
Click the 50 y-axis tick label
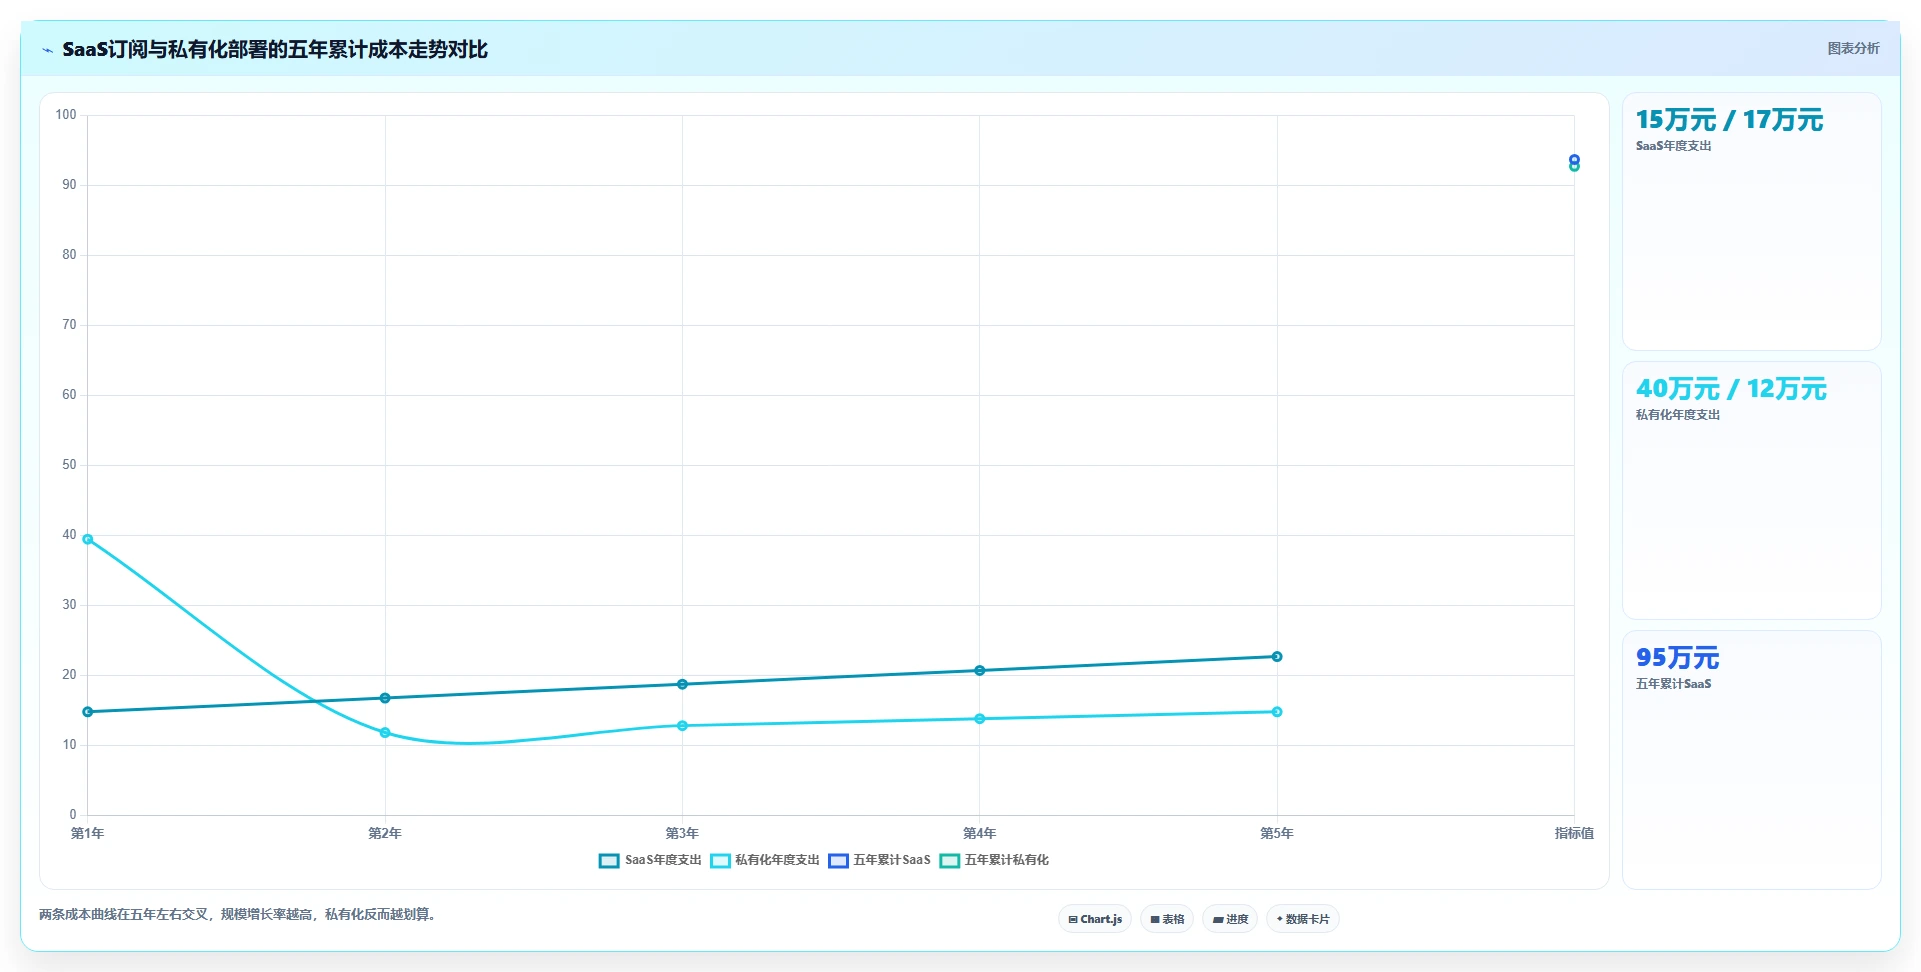click(69, 465)
